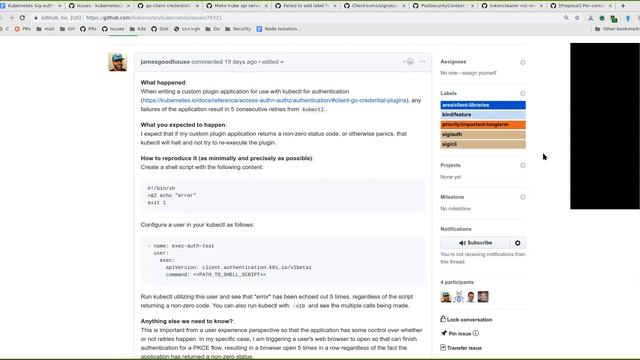Click jamesgoodhouse's avatar beside the comment

pos(118,62)
